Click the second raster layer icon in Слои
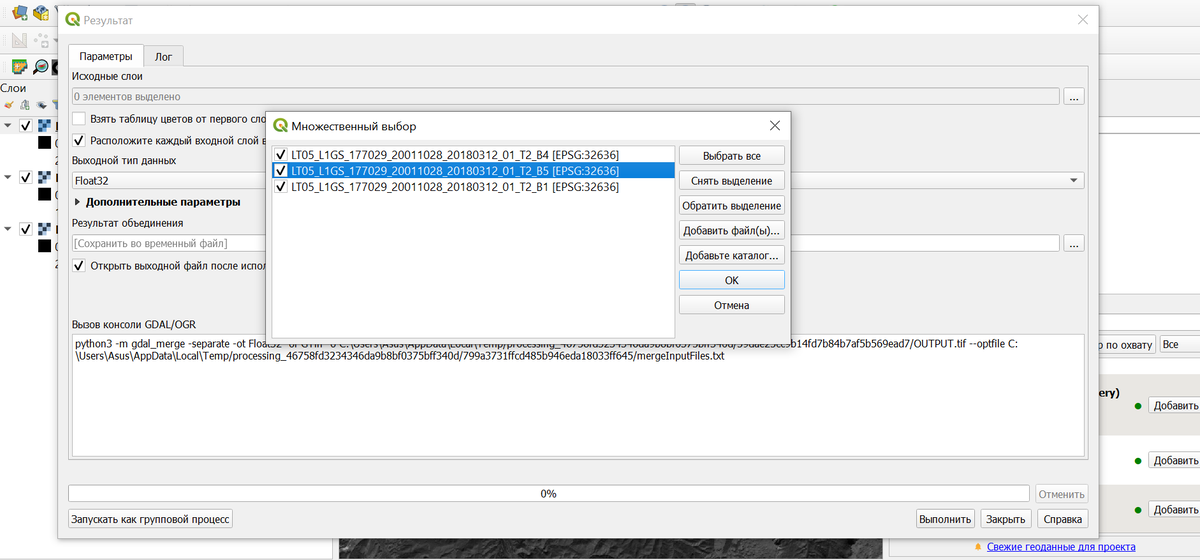The height and width of the screenshot is (560, 1200). tap(45, 177)
